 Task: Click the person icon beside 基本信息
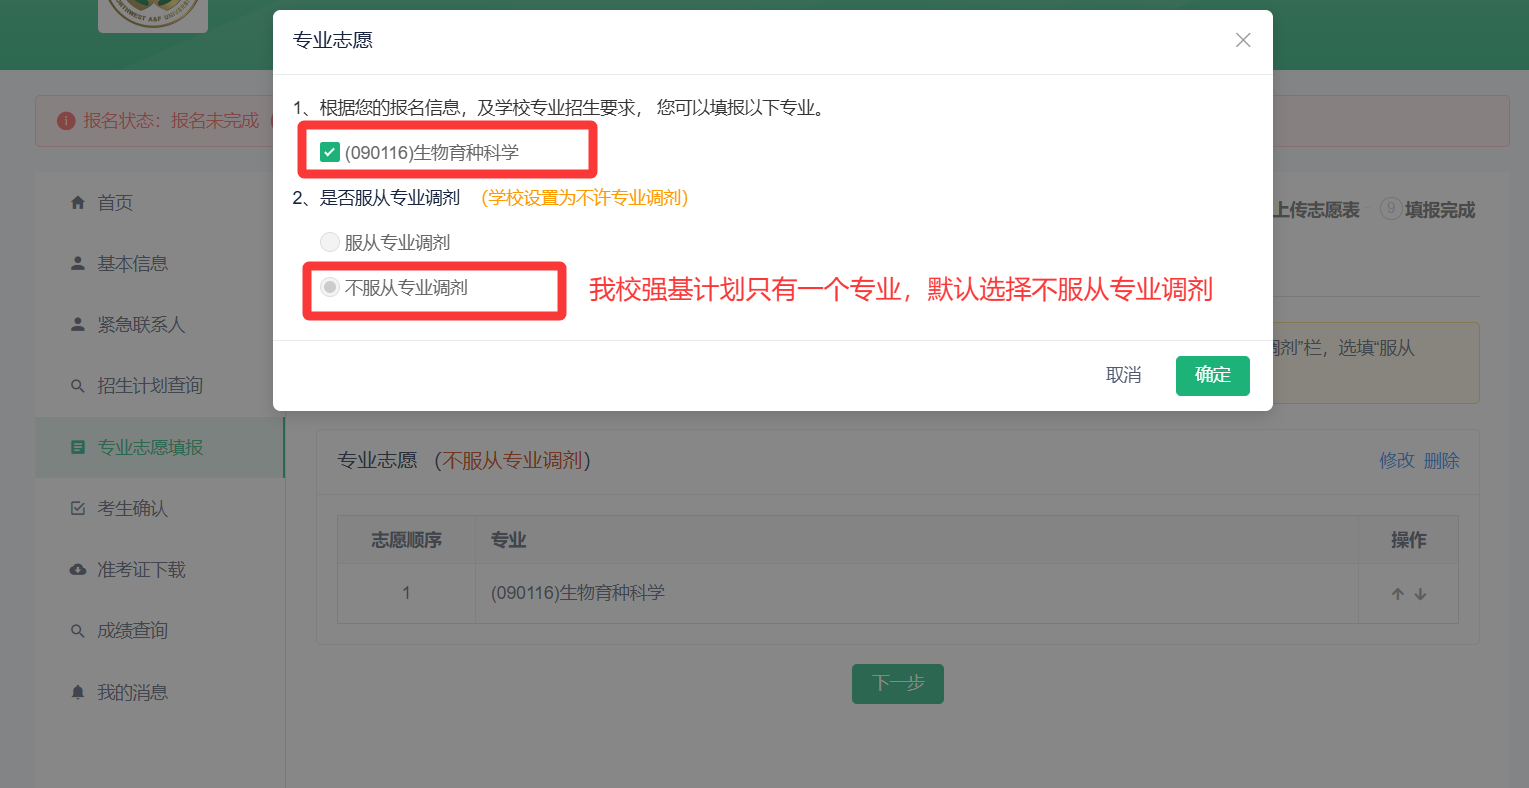[x=78, y=264]
